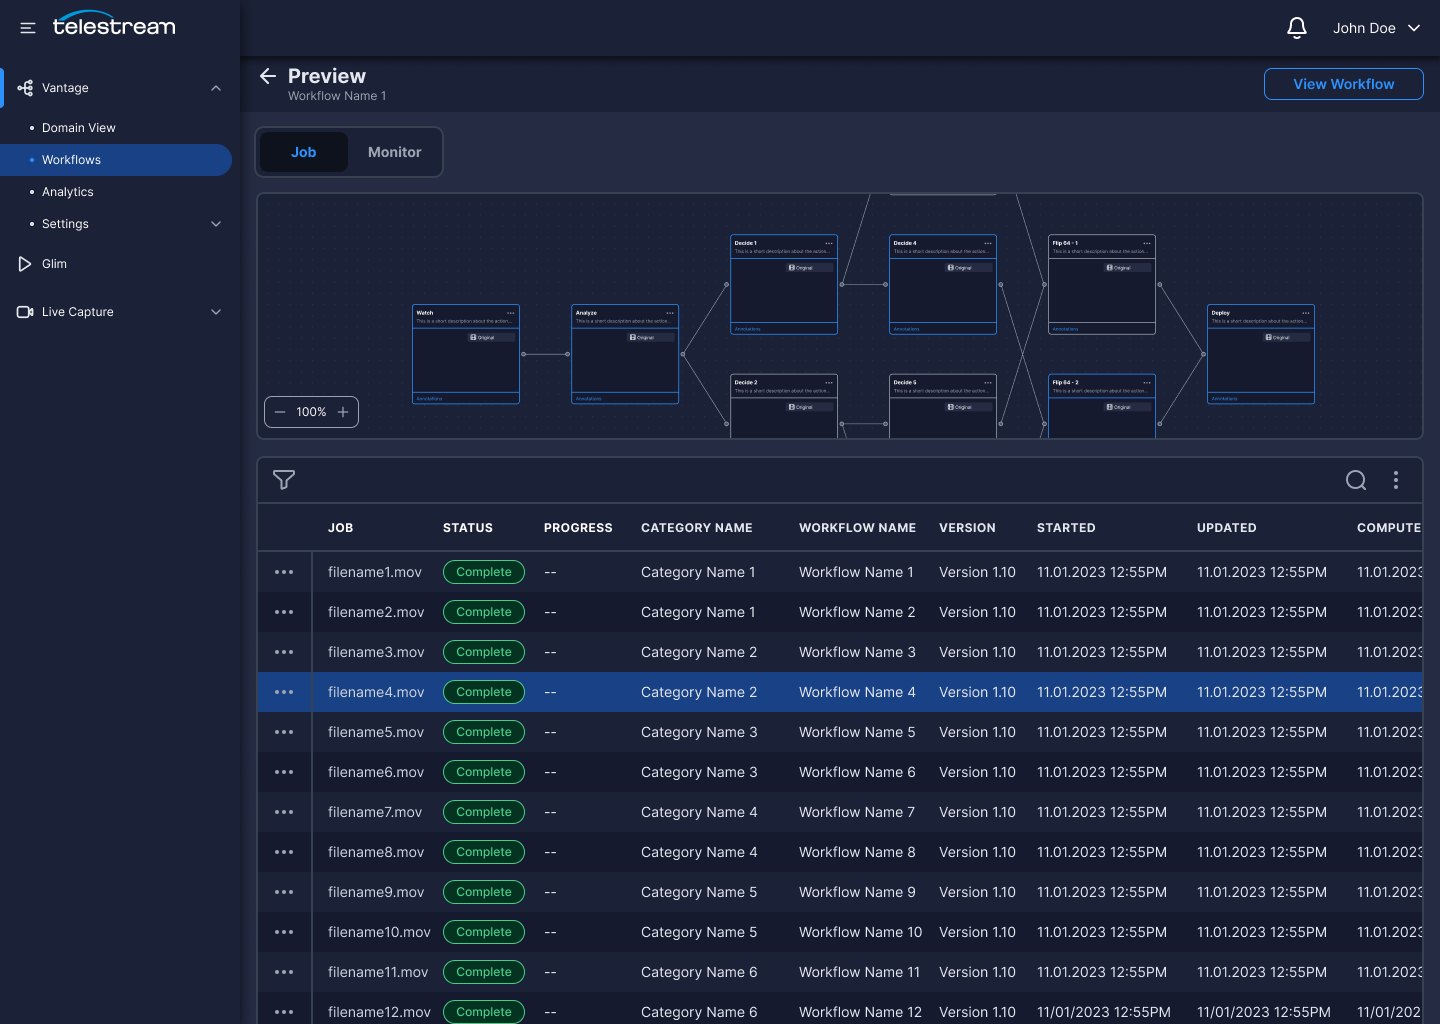Click the Vantage icon in the sidebar

point(25,88)
